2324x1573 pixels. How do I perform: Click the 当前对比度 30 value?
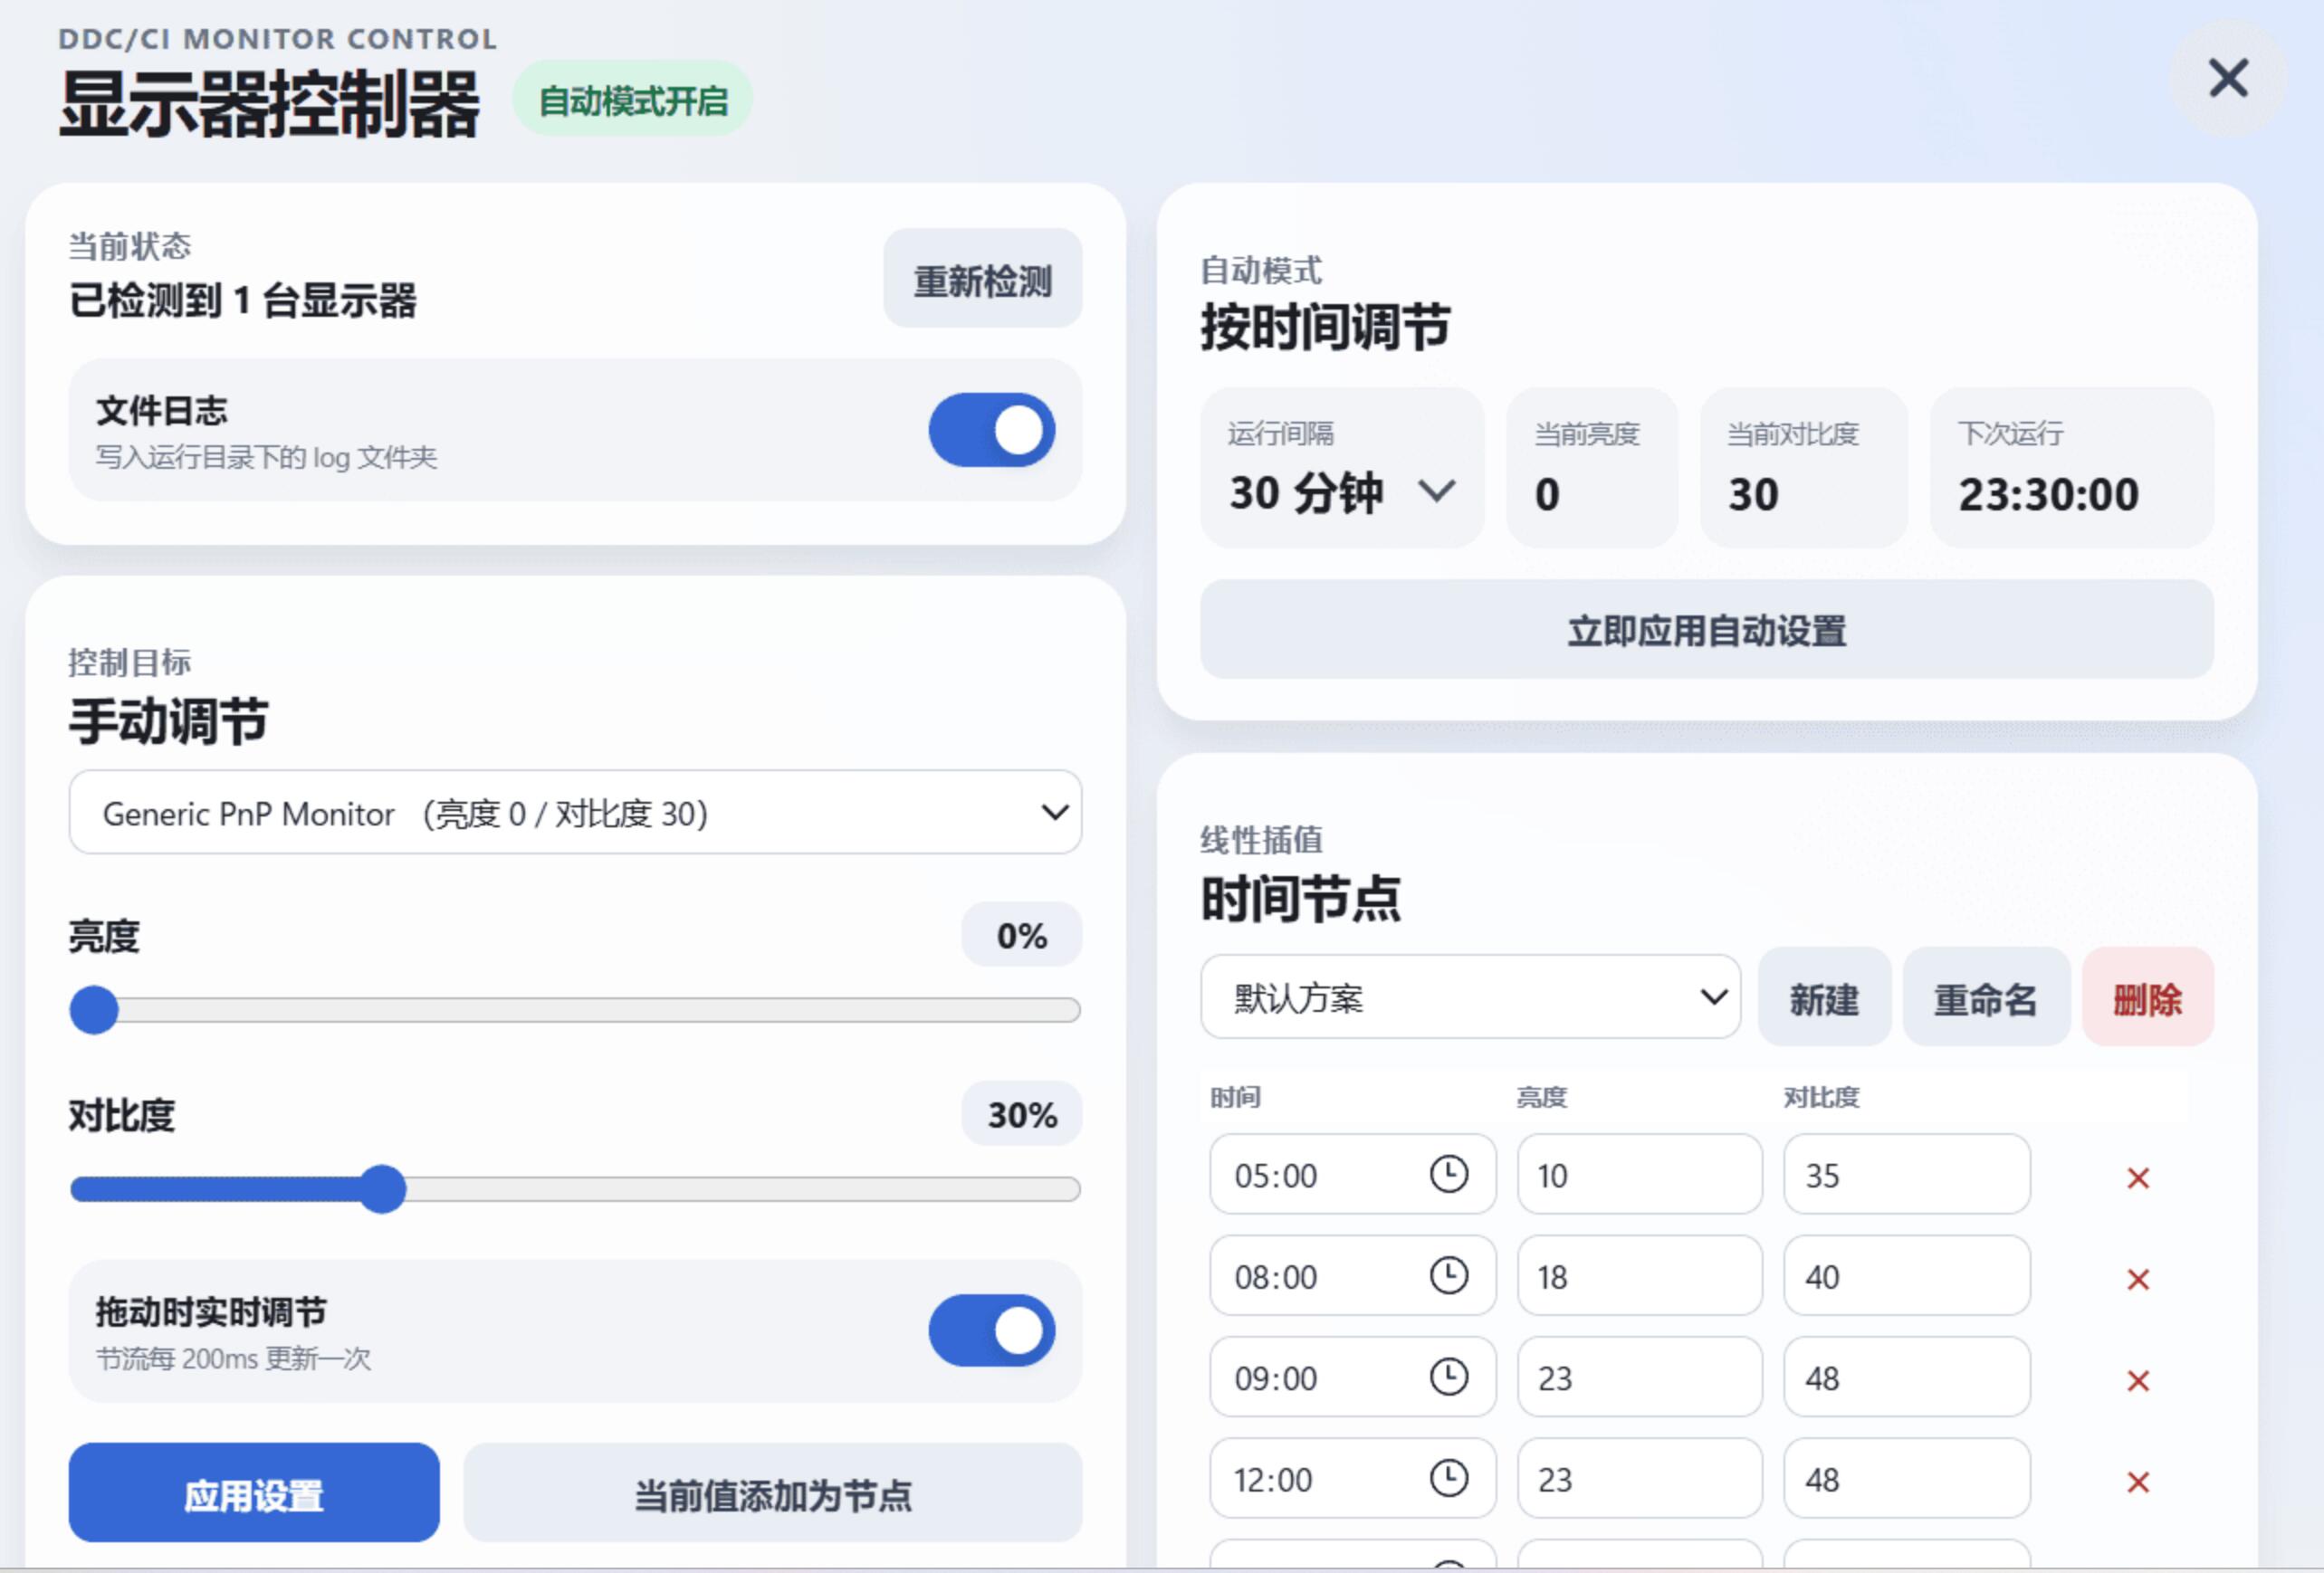(1753, 494)
